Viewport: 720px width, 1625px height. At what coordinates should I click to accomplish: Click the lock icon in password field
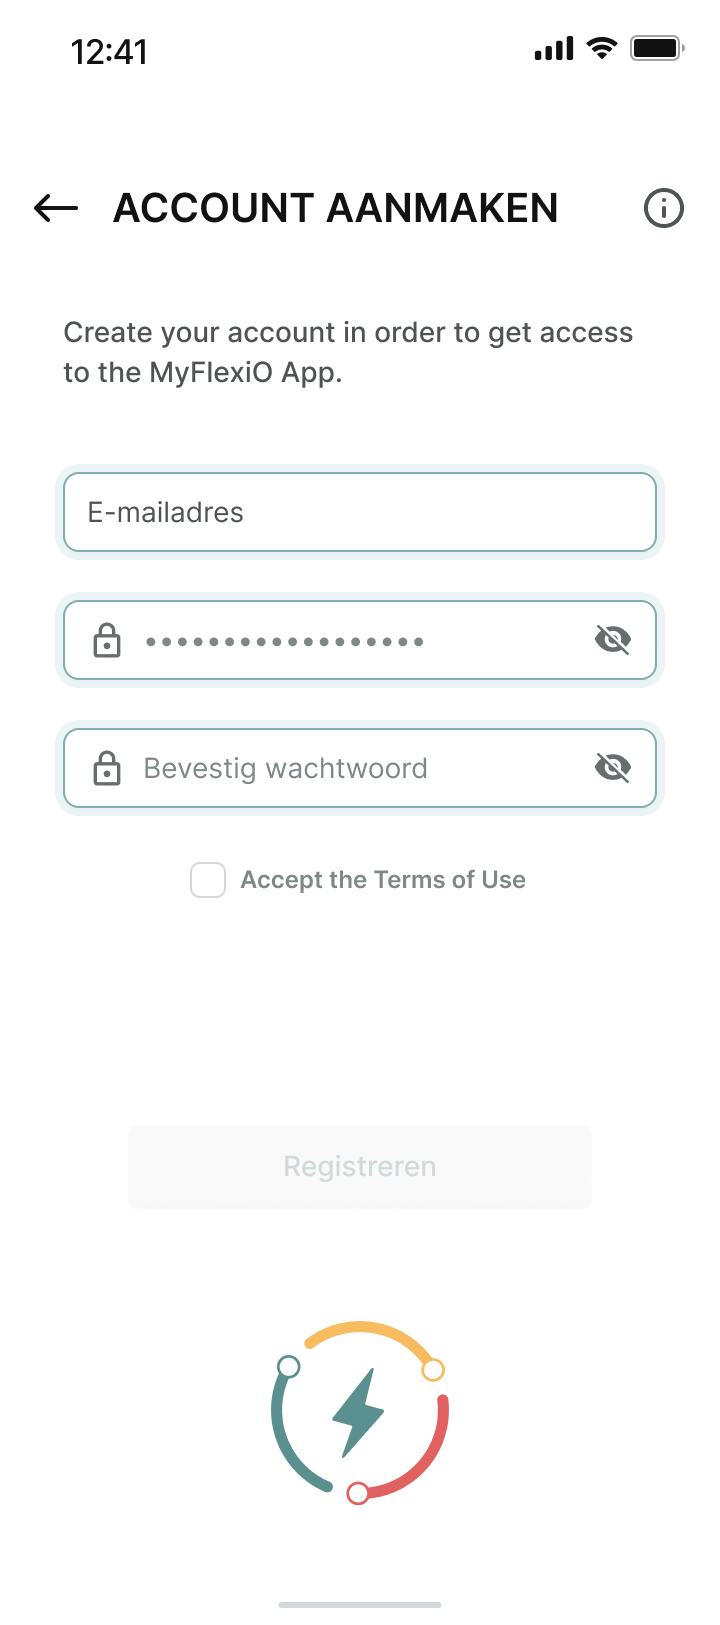pos(107,640)
